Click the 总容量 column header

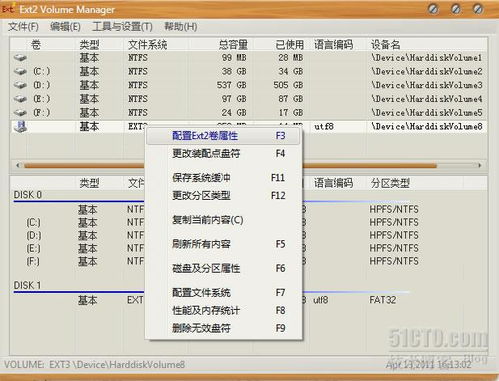click(x=233, y=45)
